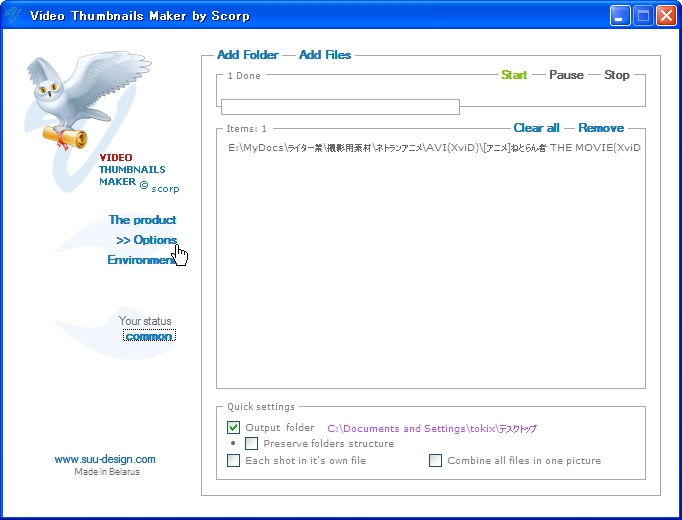Image resolution: width=682 pixels, height=520 pixels.
Task: Remove the selected item
Action: (x=601, y=128)
